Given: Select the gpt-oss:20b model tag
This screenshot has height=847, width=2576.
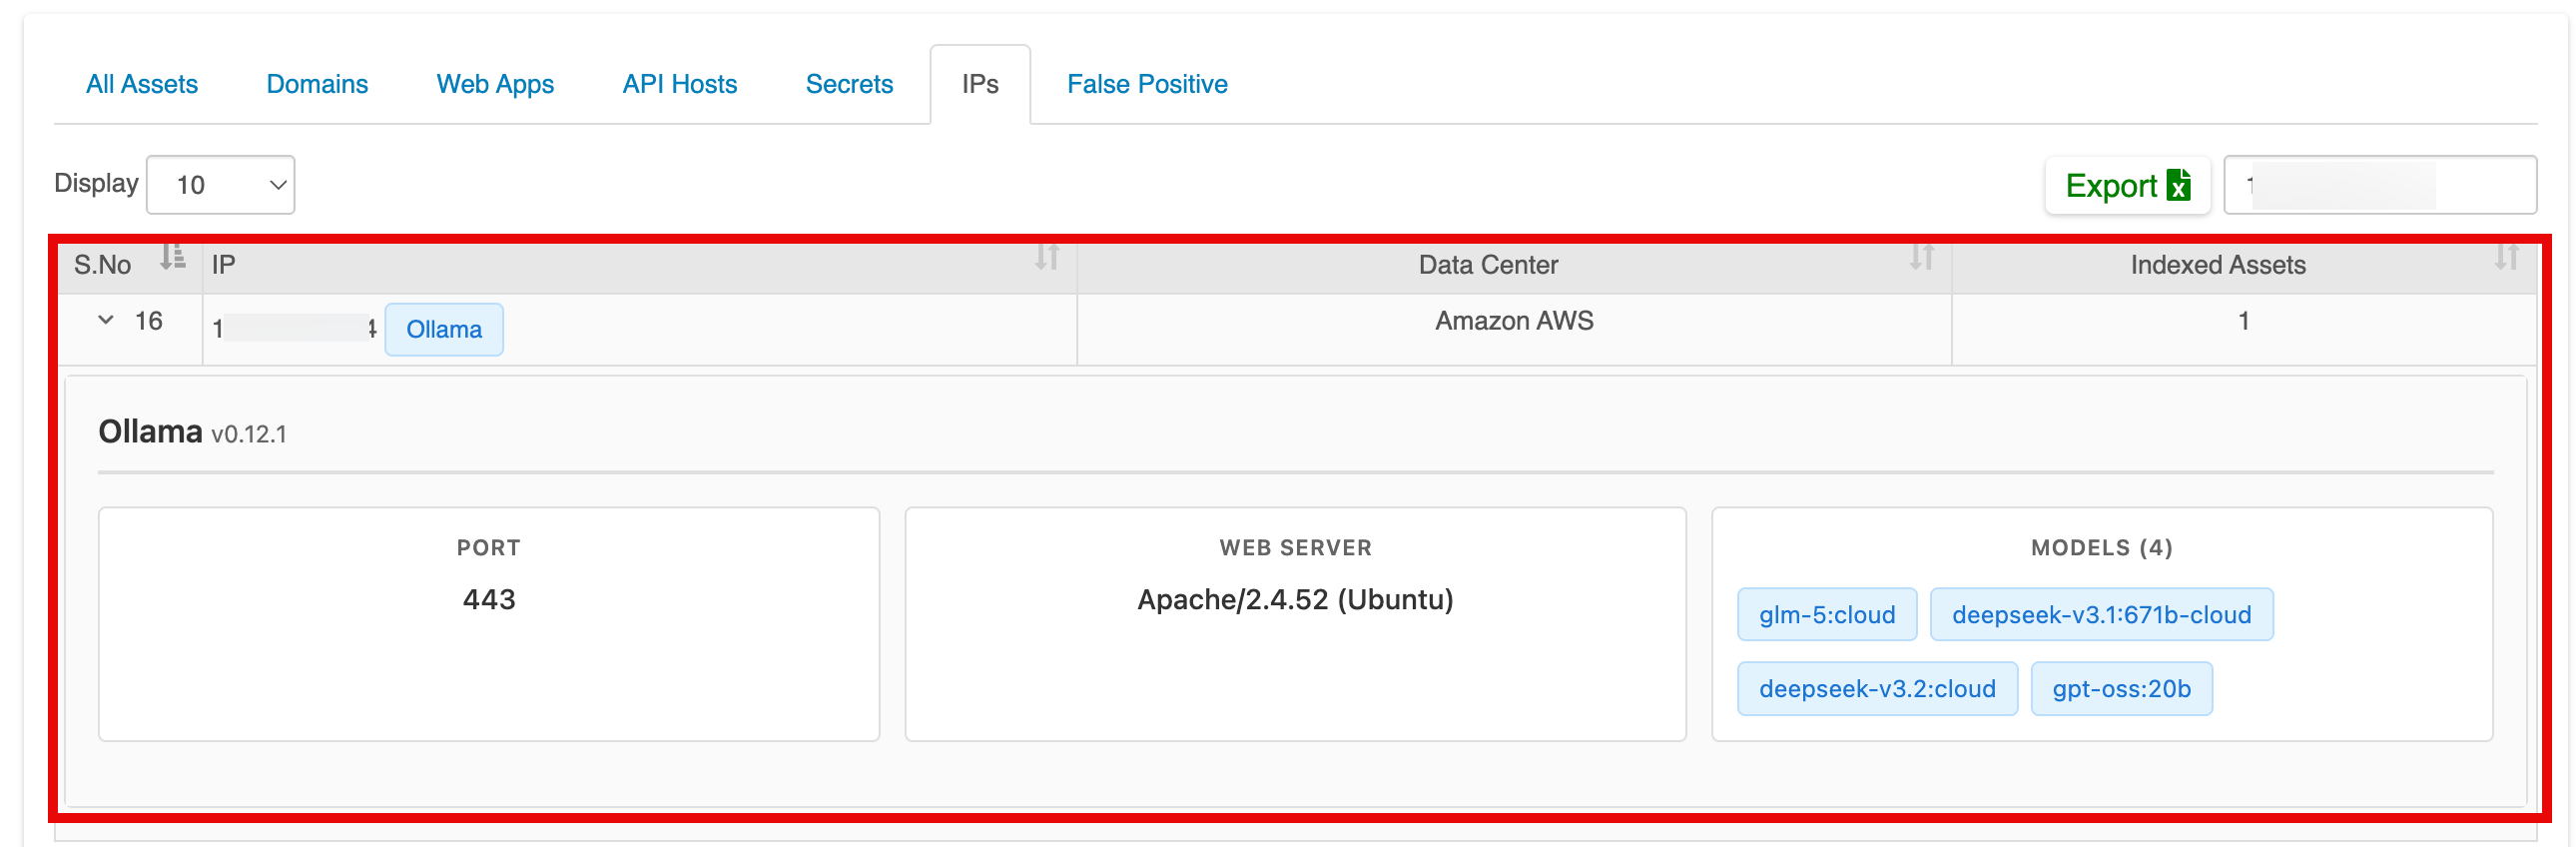Looking at the screenshot, I should [2121, 688].
